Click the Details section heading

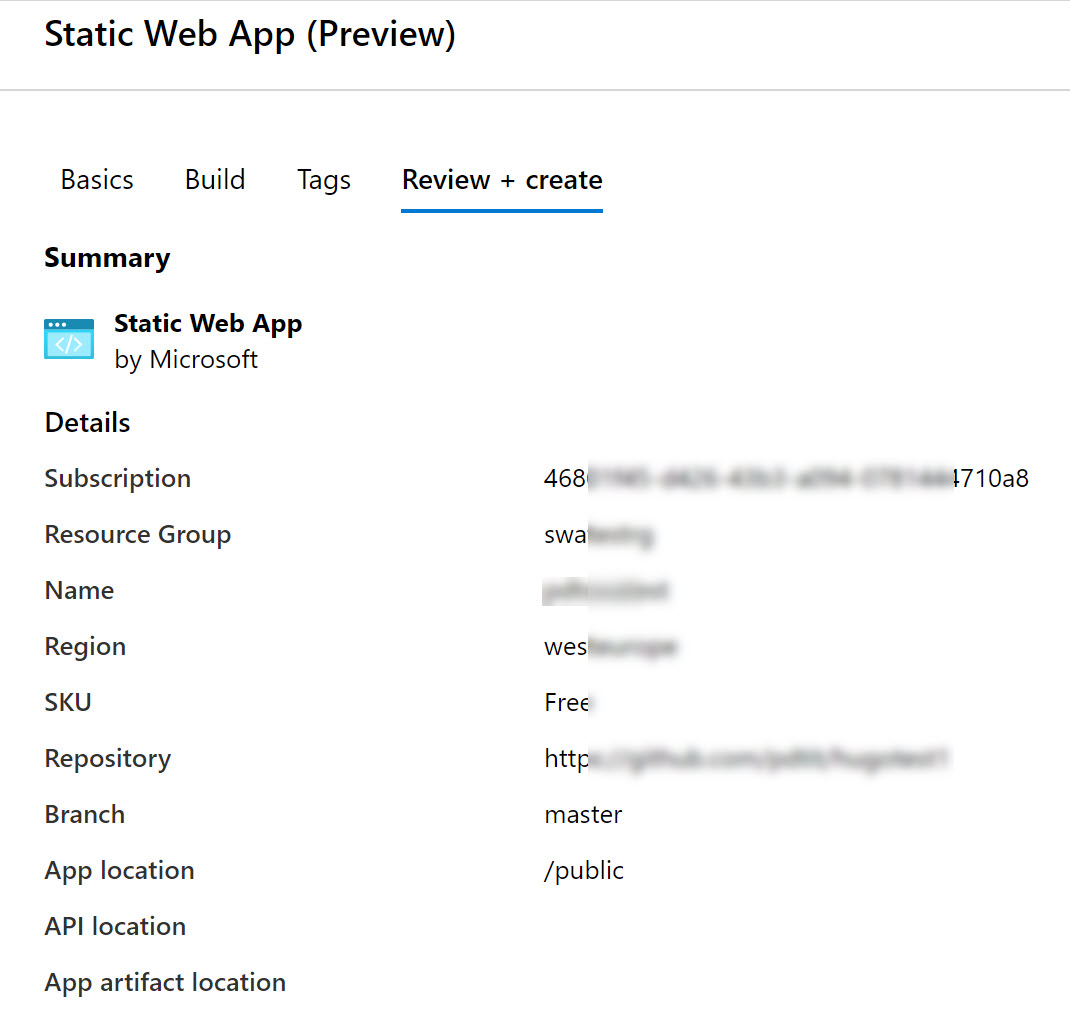click(87, 422)
